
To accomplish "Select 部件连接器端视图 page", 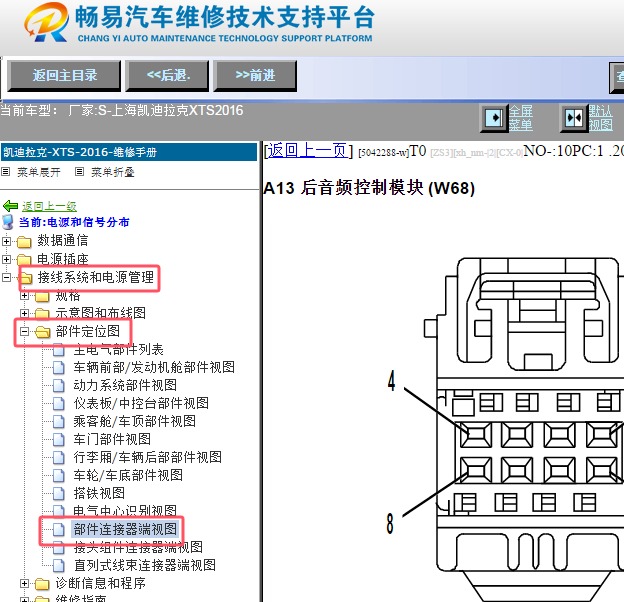I will (125, 529).
